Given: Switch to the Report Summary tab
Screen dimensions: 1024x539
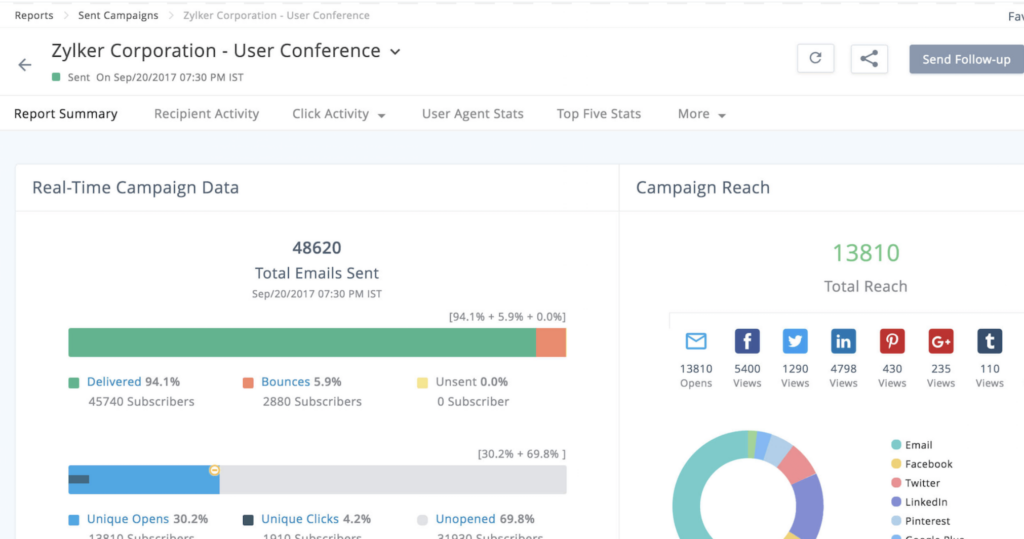Looking at the screenshot, I should [x=66, y=114].
